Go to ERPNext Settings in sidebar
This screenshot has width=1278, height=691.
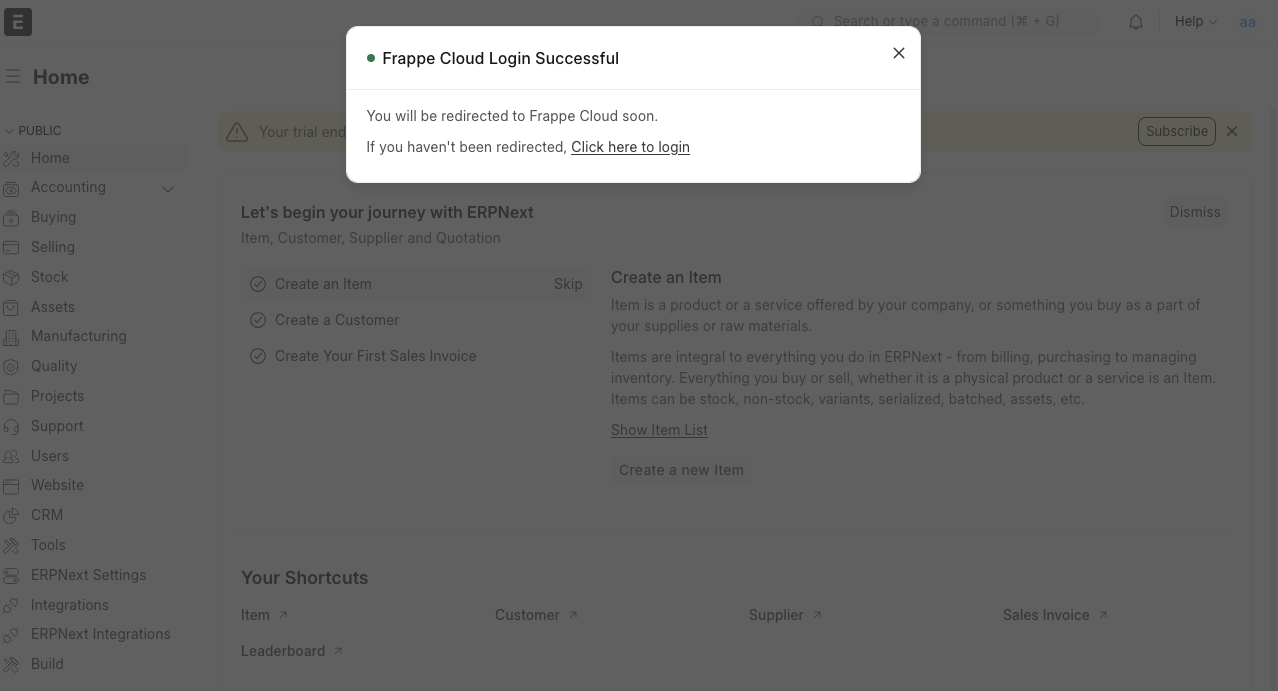pyautogui.click(x=88, y=575)
